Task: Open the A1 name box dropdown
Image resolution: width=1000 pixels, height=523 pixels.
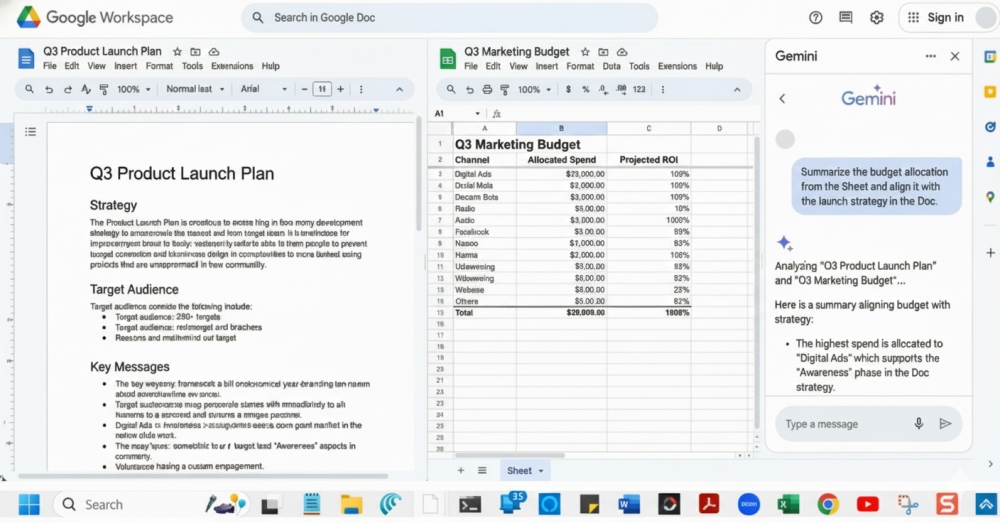Action: click(477, 114)
